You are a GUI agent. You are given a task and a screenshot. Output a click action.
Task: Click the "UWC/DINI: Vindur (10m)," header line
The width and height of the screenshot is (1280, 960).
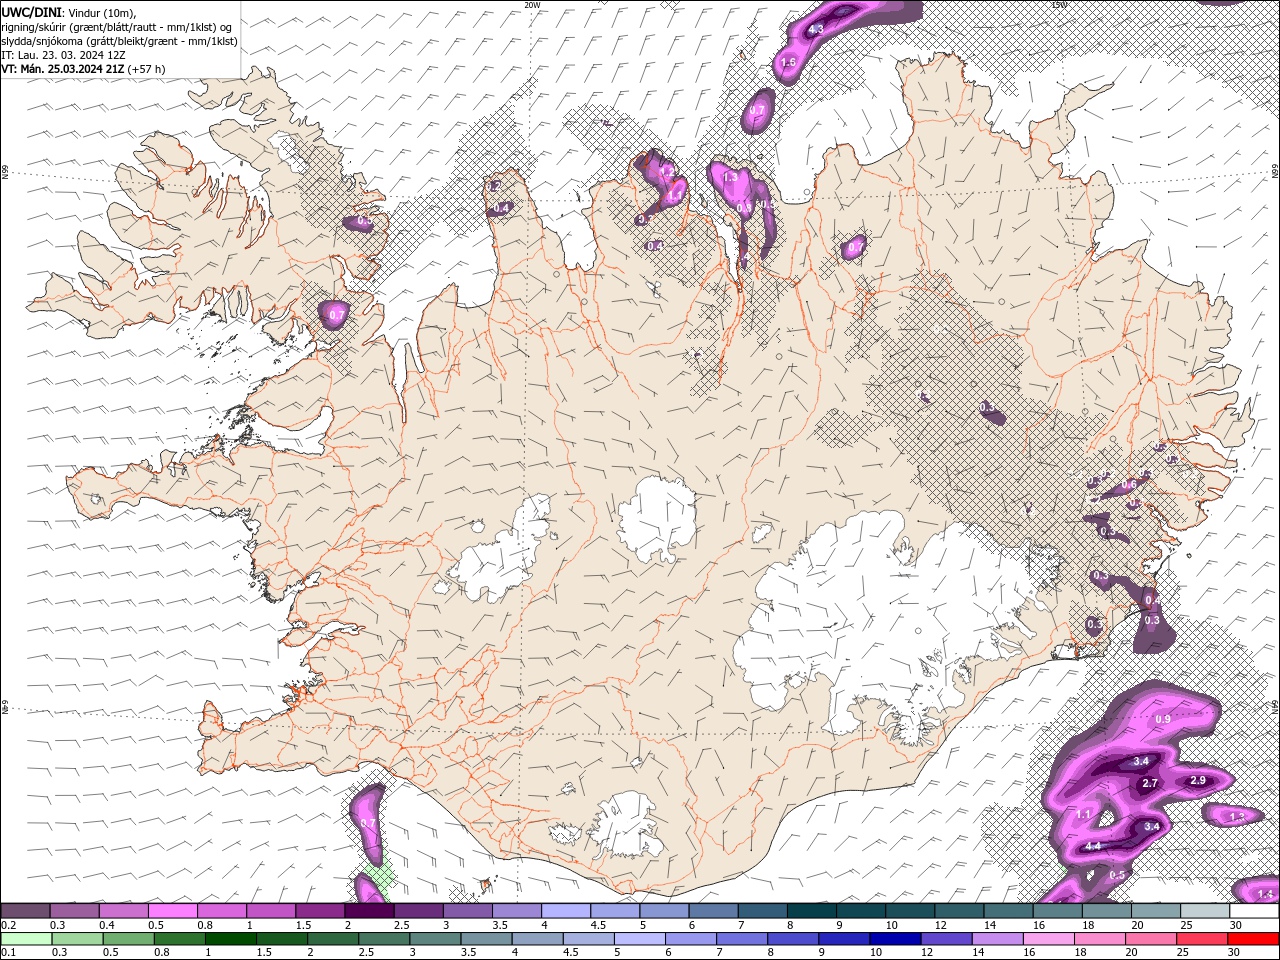(68, 12)
